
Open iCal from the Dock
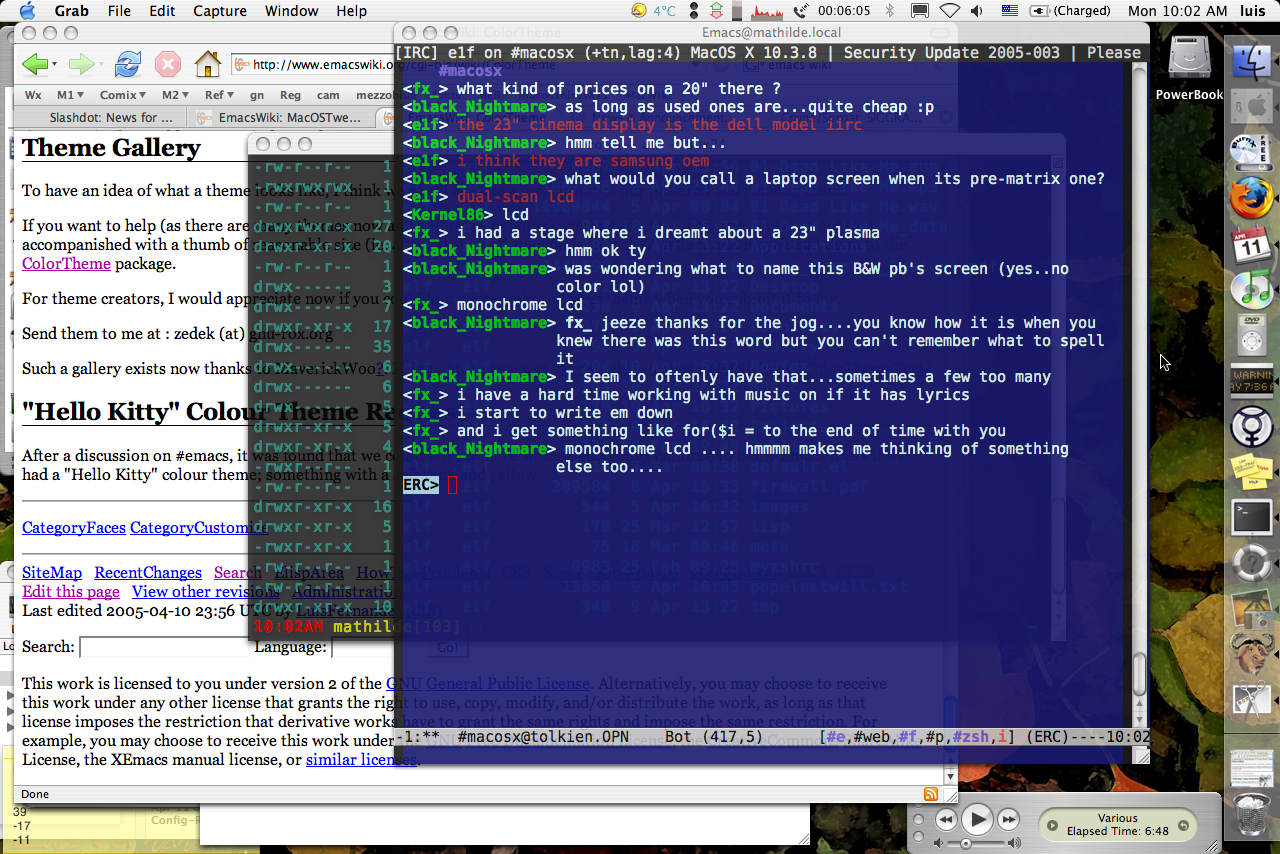tap(1250, 243)
